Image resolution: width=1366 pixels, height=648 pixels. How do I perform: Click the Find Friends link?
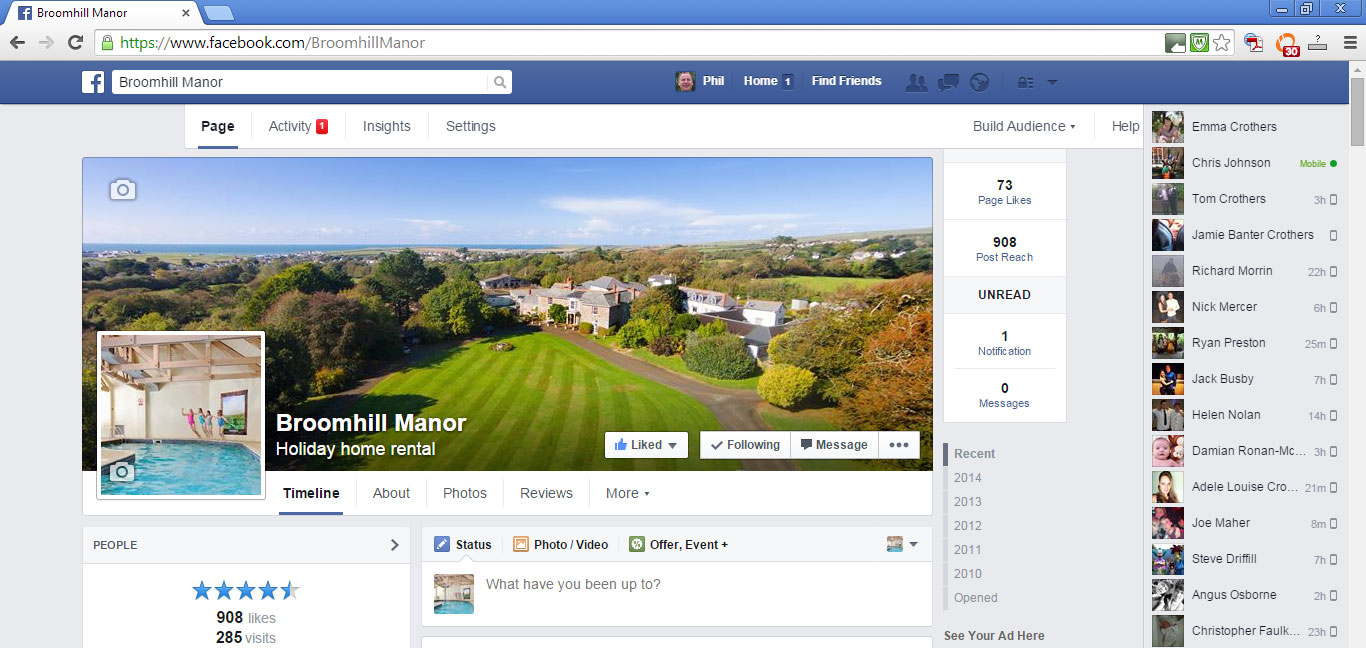846,81
